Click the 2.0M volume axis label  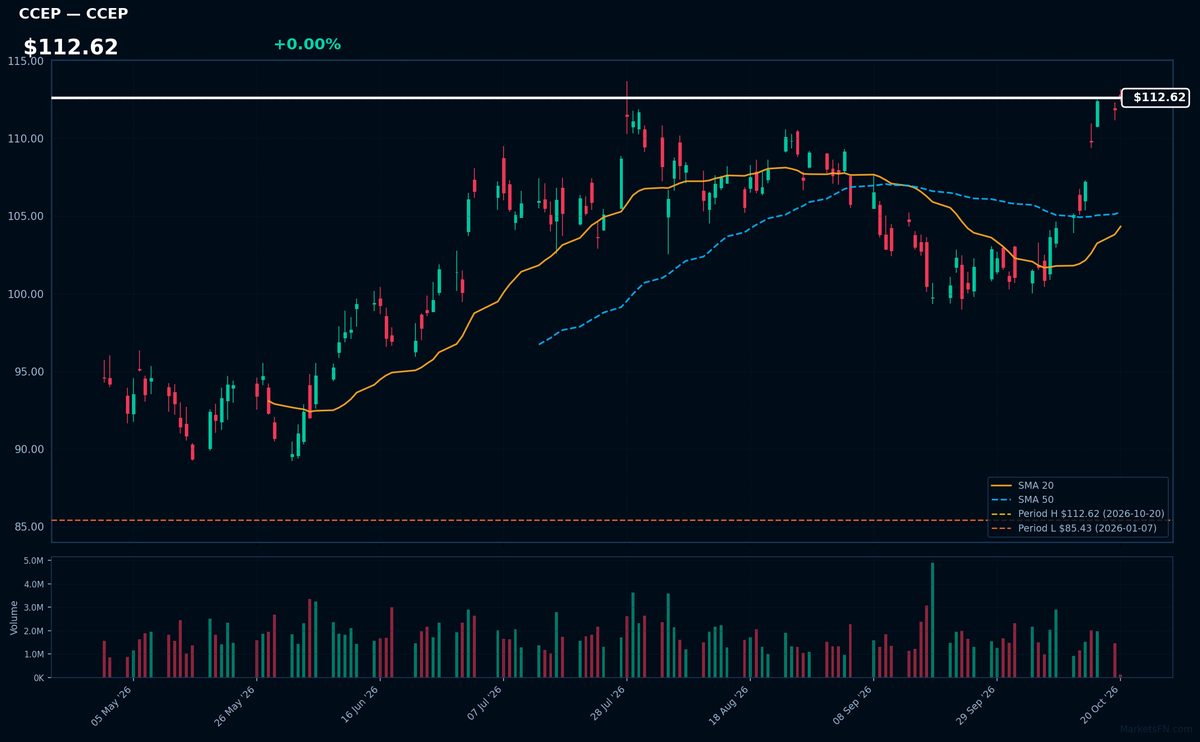[x=33, y=631]
